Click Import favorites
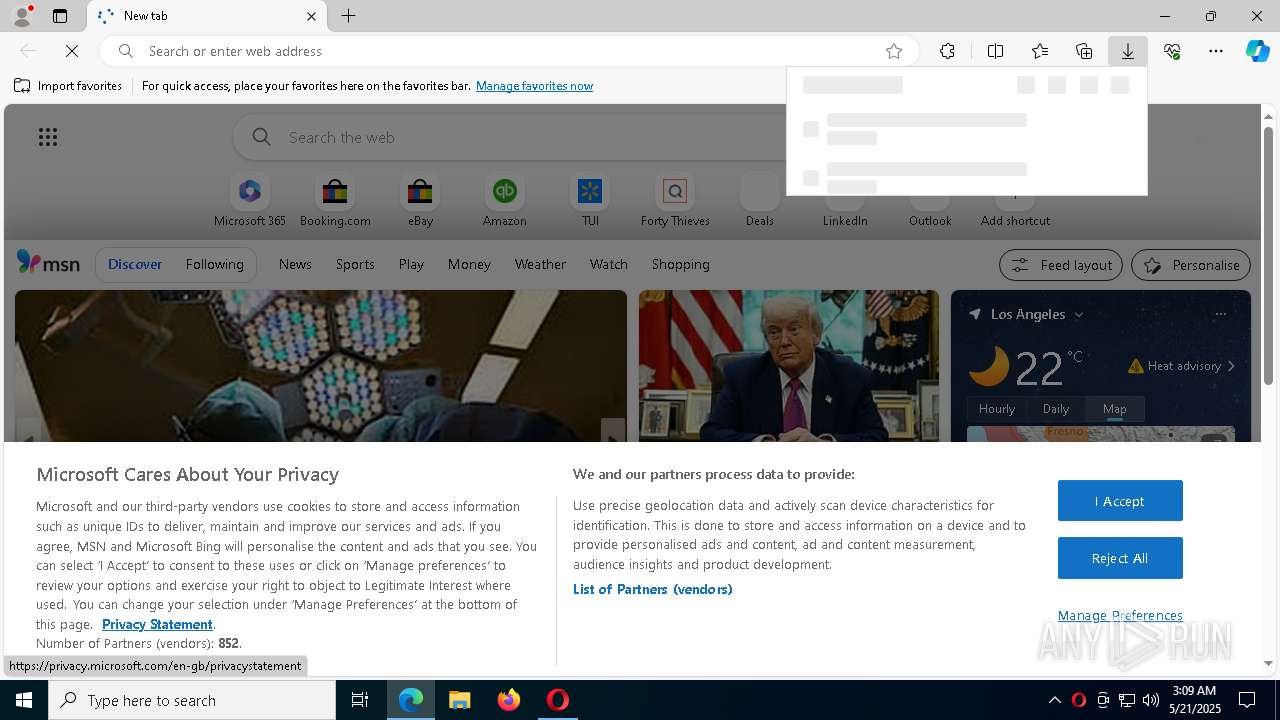 point(68,86)
